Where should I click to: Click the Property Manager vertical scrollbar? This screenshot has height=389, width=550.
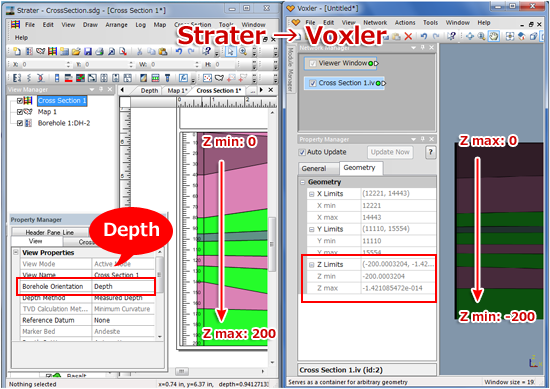[160, 294]
